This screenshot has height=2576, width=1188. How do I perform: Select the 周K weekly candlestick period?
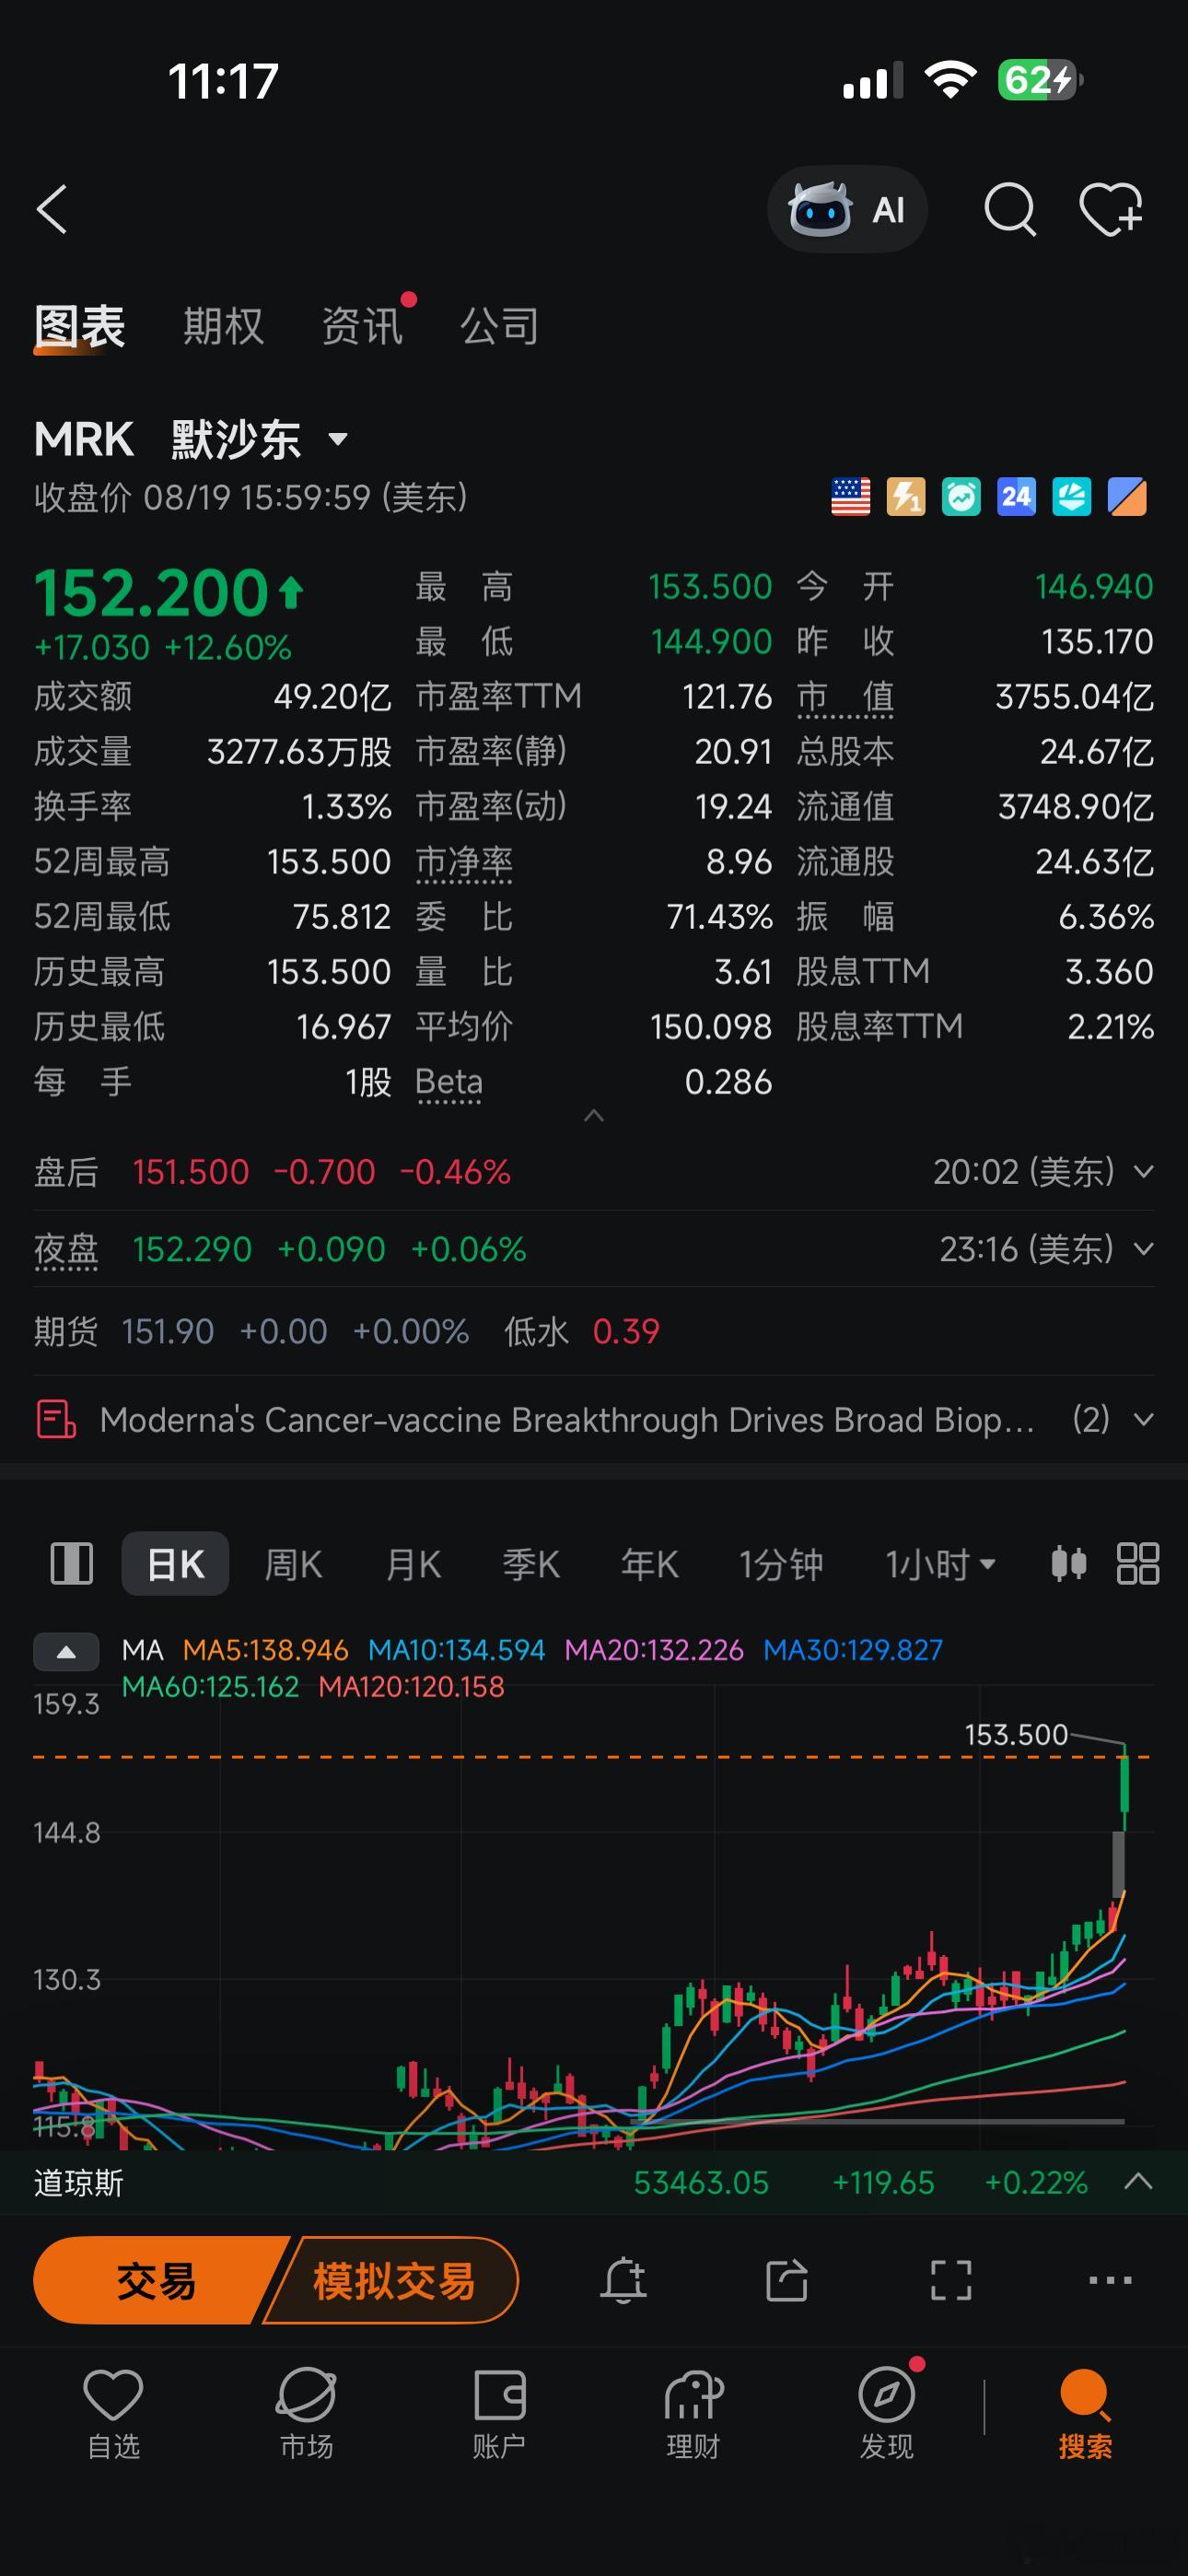[x=293, y=1564]
